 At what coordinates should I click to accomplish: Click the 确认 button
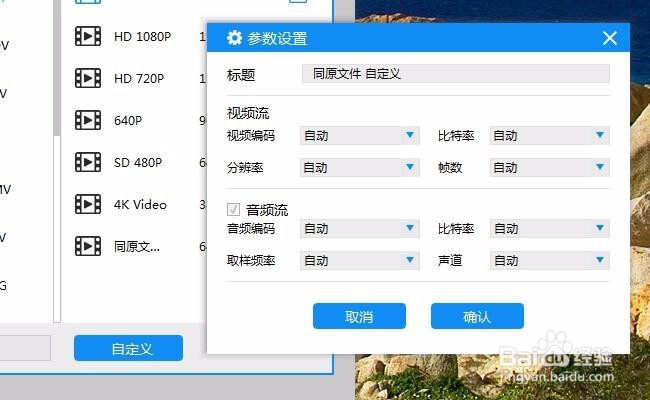point(477,316)
